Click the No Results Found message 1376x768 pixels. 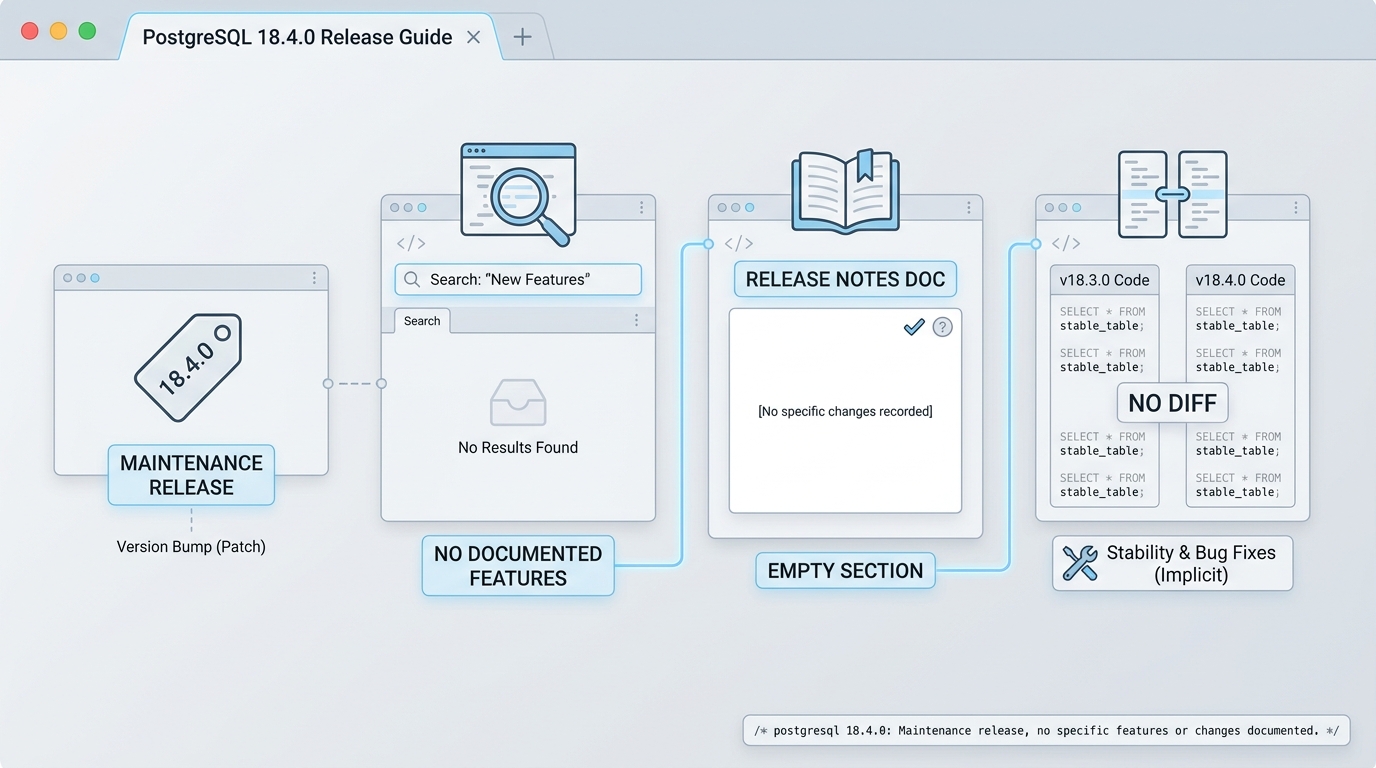tap(518, 448)
